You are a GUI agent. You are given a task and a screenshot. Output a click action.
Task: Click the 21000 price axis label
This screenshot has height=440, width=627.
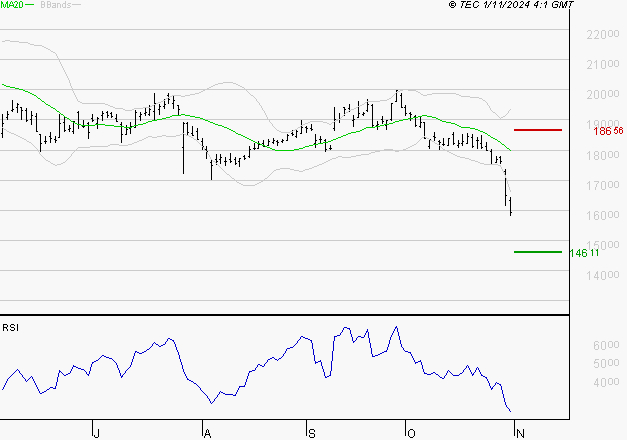point(603,64)
